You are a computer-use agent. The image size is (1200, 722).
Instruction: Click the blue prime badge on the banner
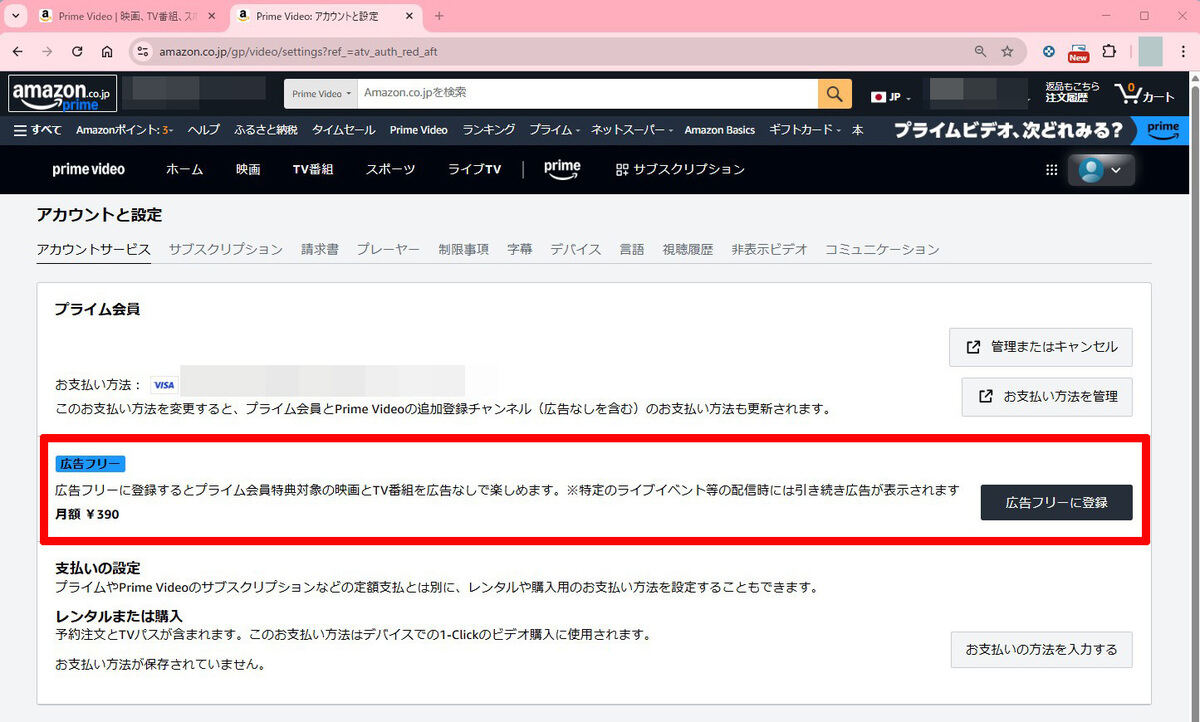point(1163,130)
